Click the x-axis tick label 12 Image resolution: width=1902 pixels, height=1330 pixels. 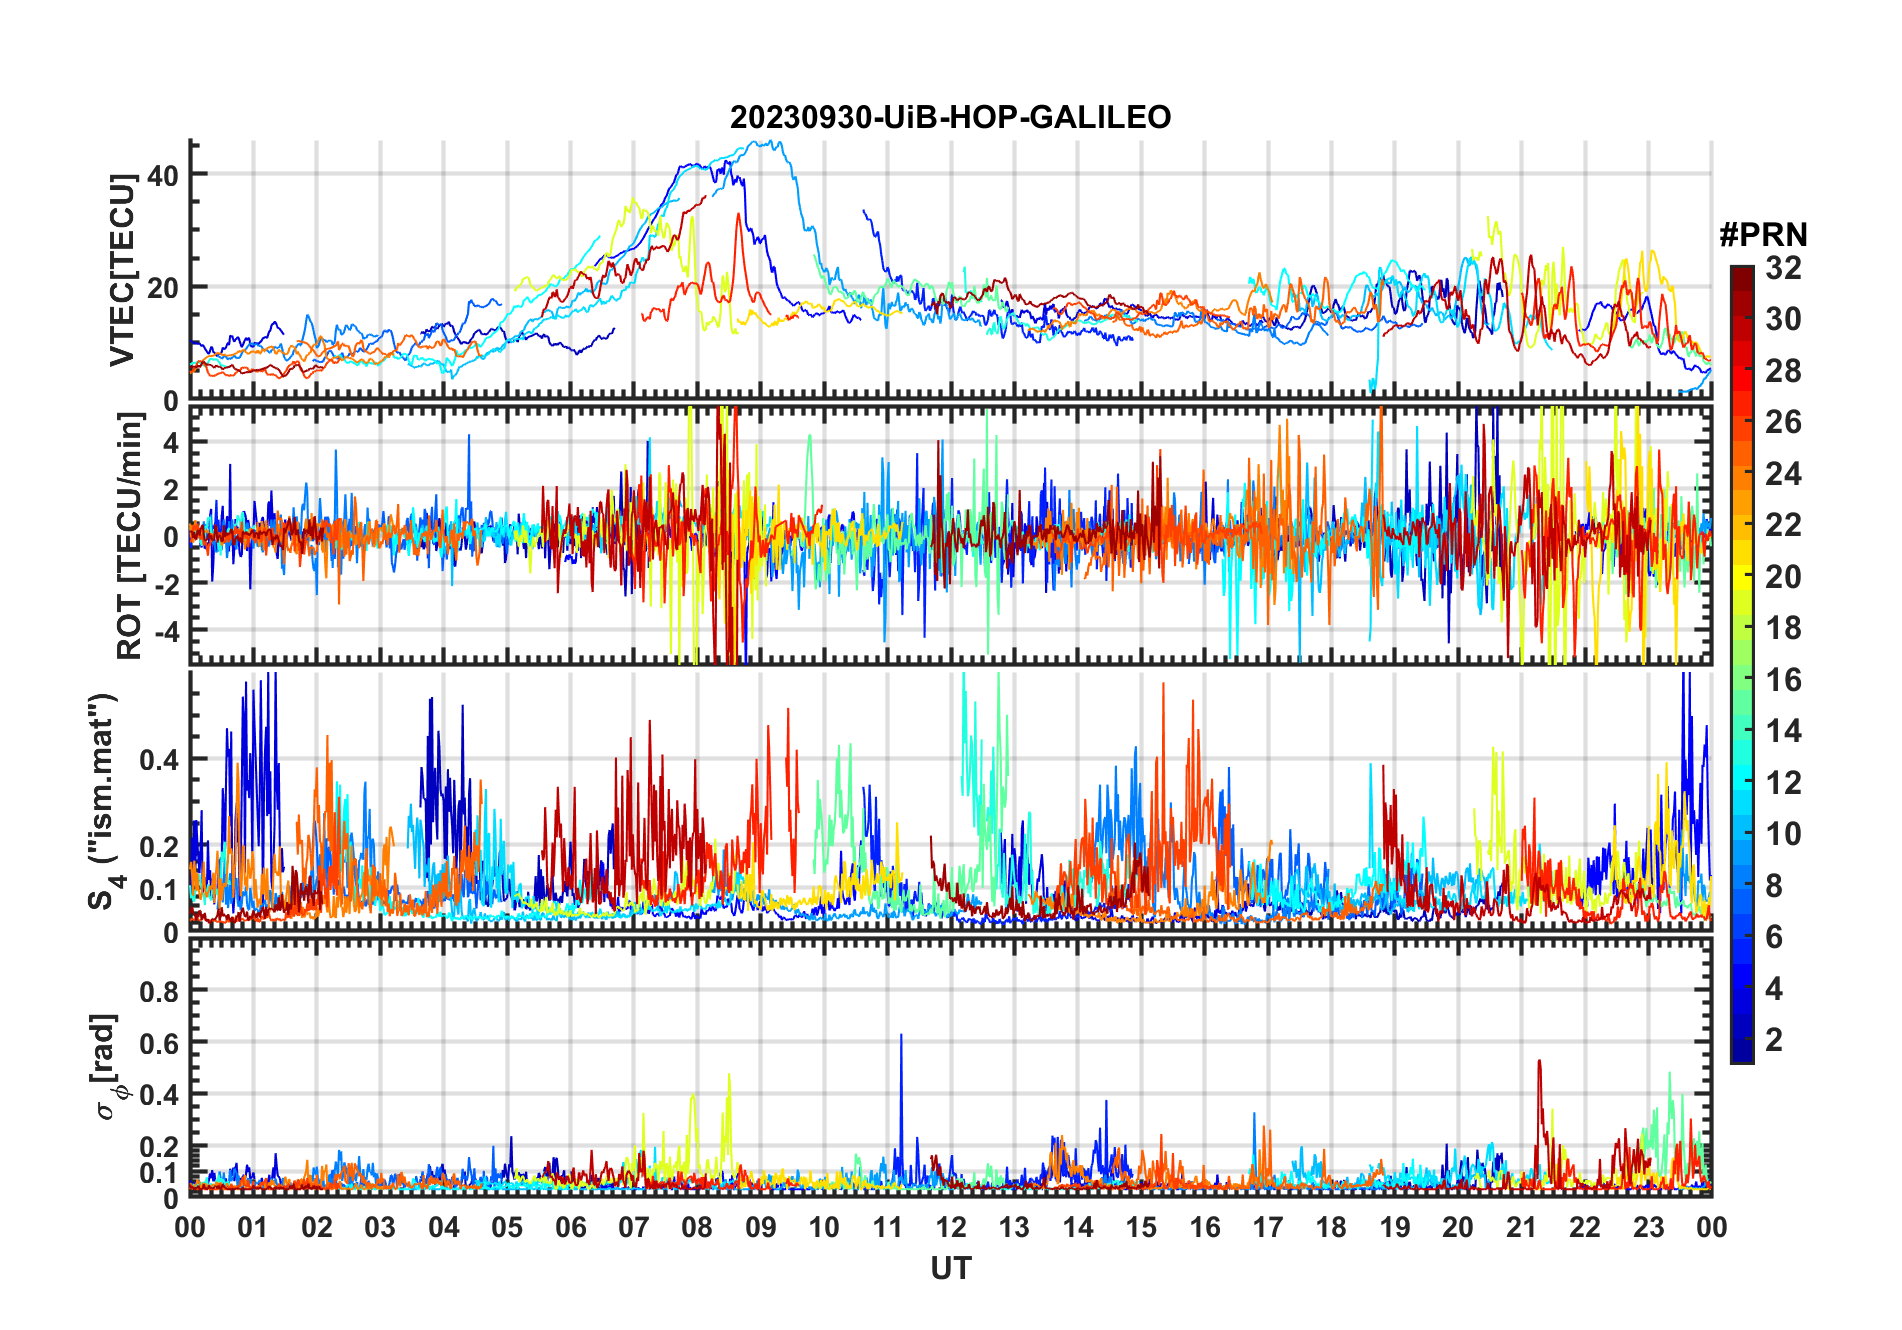(x=951, y=1227)
